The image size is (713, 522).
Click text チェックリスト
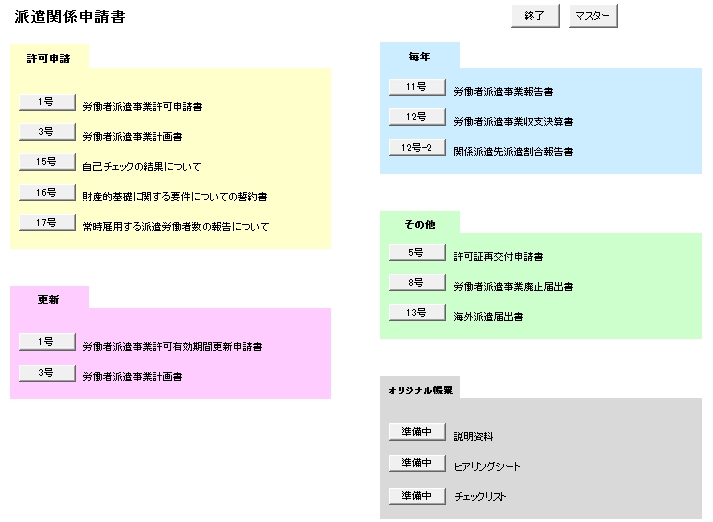click(x=480, y=497)
